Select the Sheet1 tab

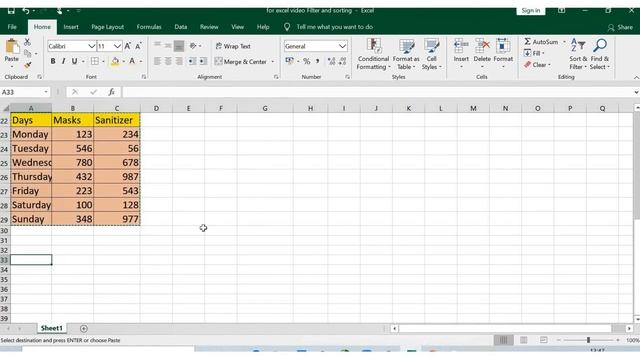click(x=52, y=328)
